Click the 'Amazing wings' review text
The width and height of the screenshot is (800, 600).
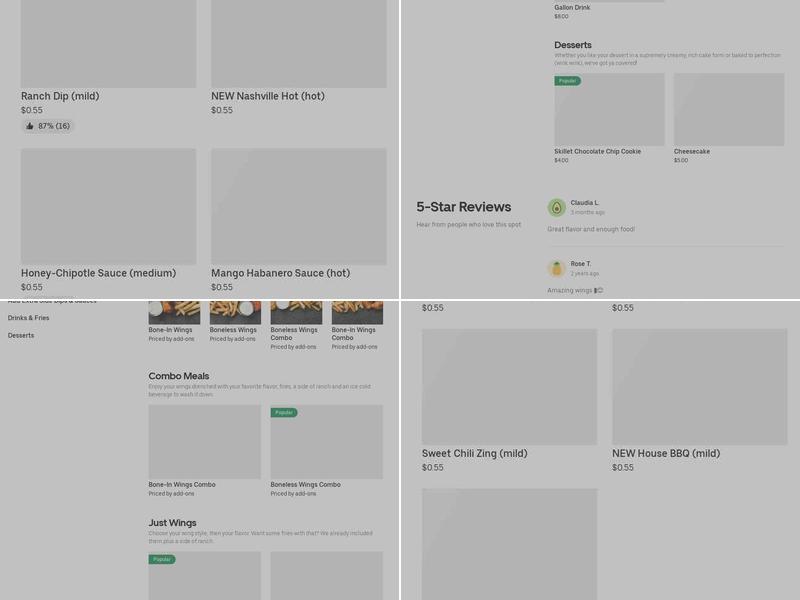click(x=575, y=290)
